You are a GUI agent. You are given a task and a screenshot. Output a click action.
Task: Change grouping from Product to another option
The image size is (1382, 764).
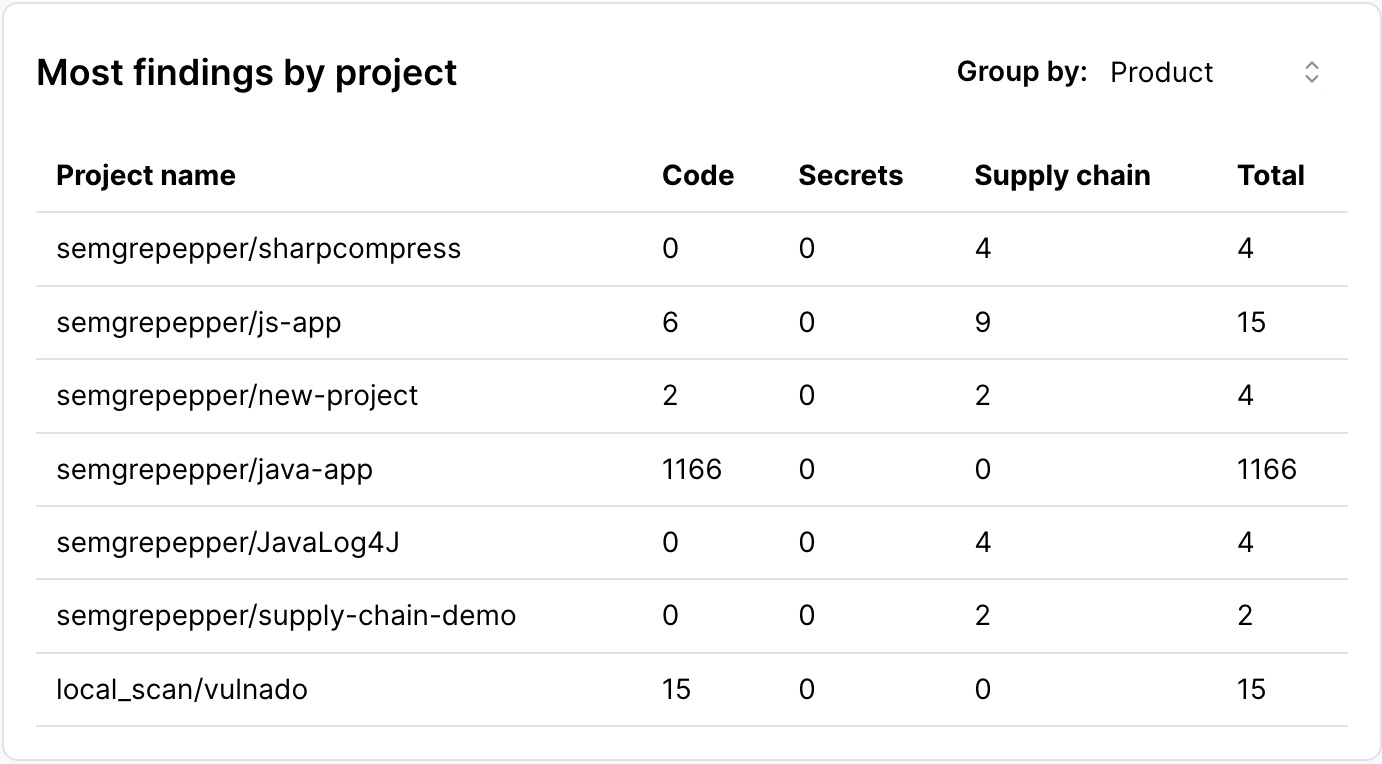[1162, 72]
